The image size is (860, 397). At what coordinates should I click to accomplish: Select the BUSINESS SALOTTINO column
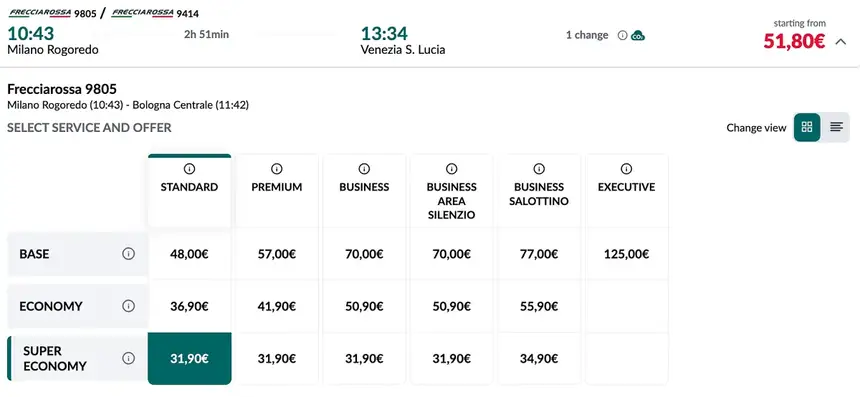point(539,191)
